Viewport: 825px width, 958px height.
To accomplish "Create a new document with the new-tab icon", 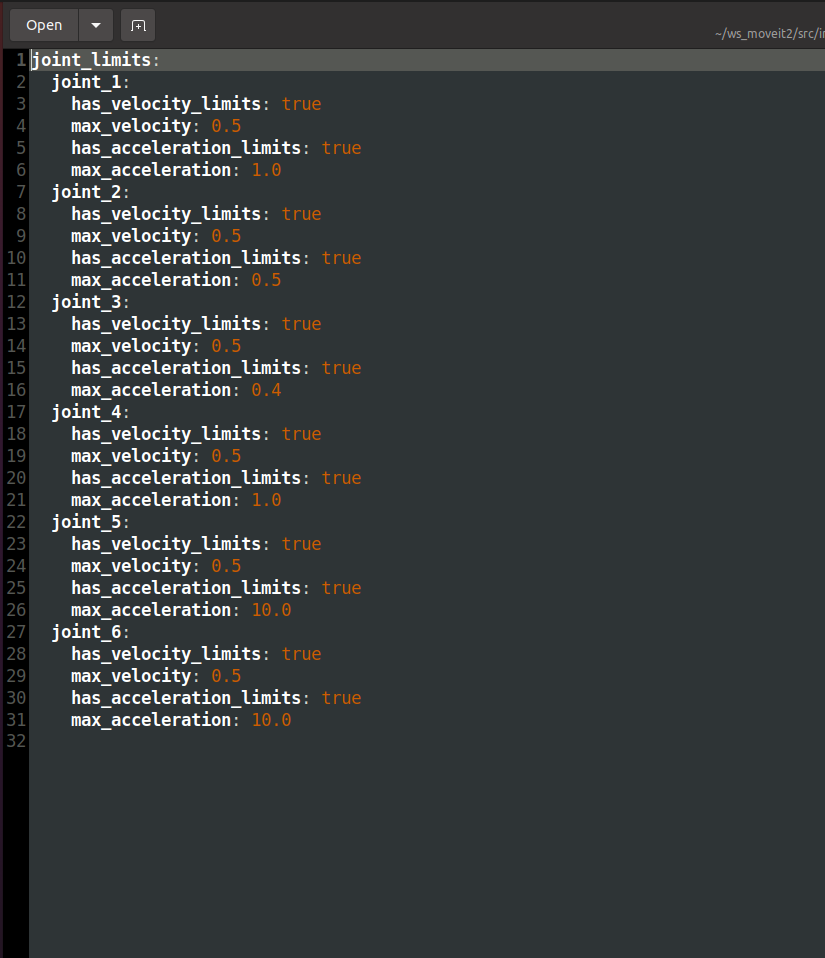I will pyautogui.click(x=137, y=24).
